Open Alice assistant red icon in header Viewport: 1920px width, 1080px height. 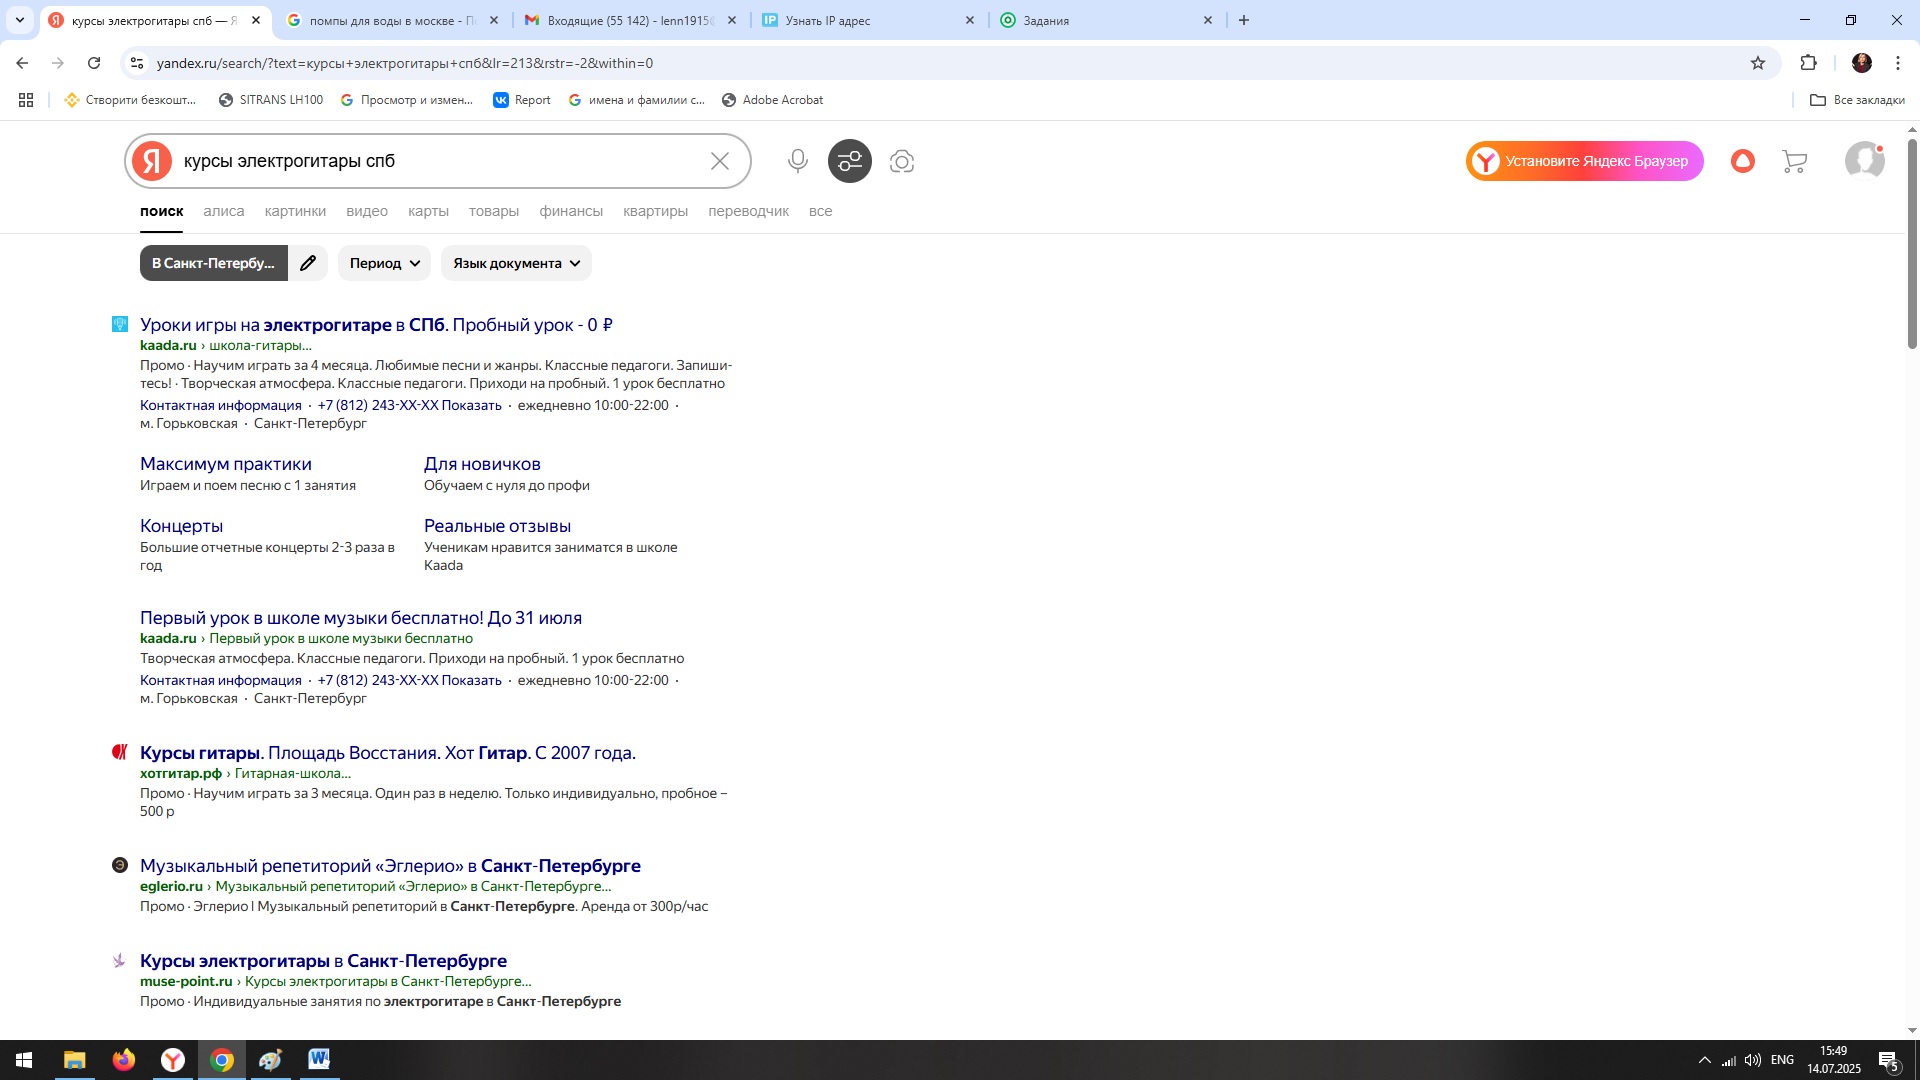(x=1743, y=161)
